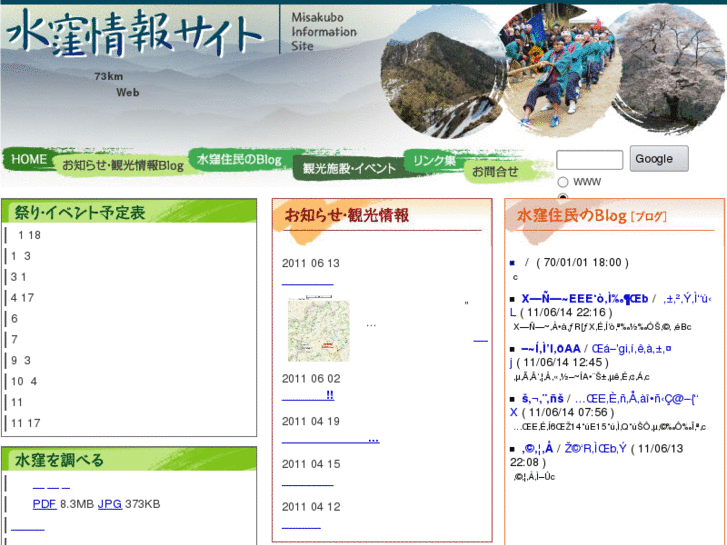Screen dimensions: 727x545
Task: Select the WWW radio option
Action: tap(563, 182)
